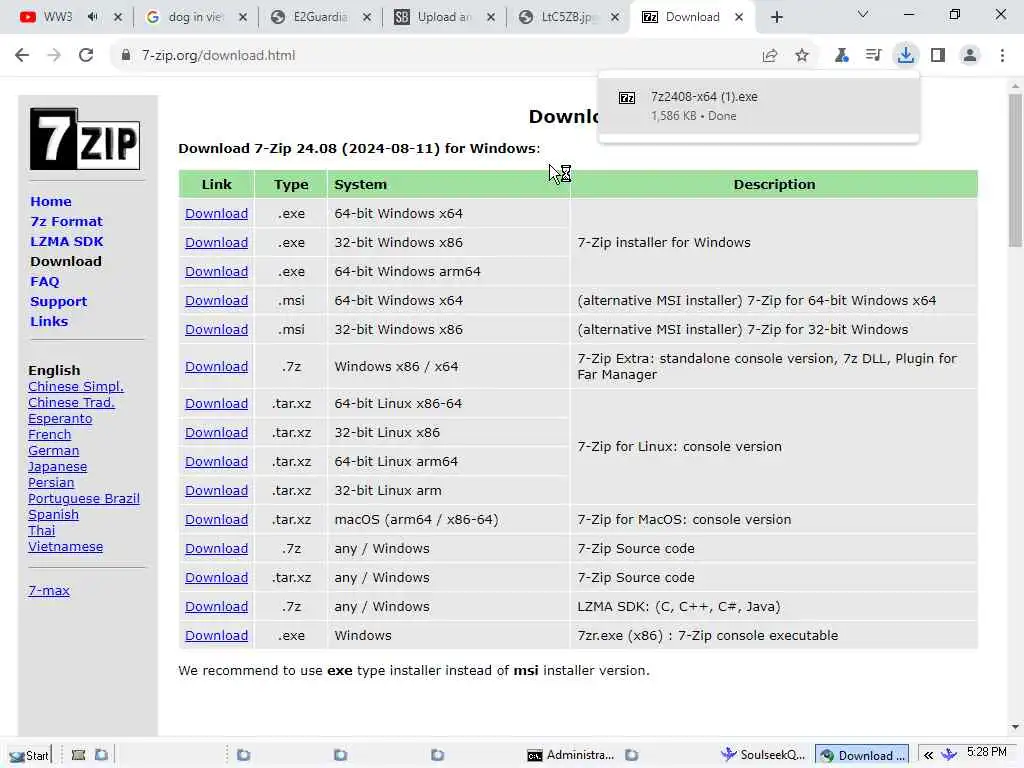Open the Chrome three-dot menu

click(1002, 56)
